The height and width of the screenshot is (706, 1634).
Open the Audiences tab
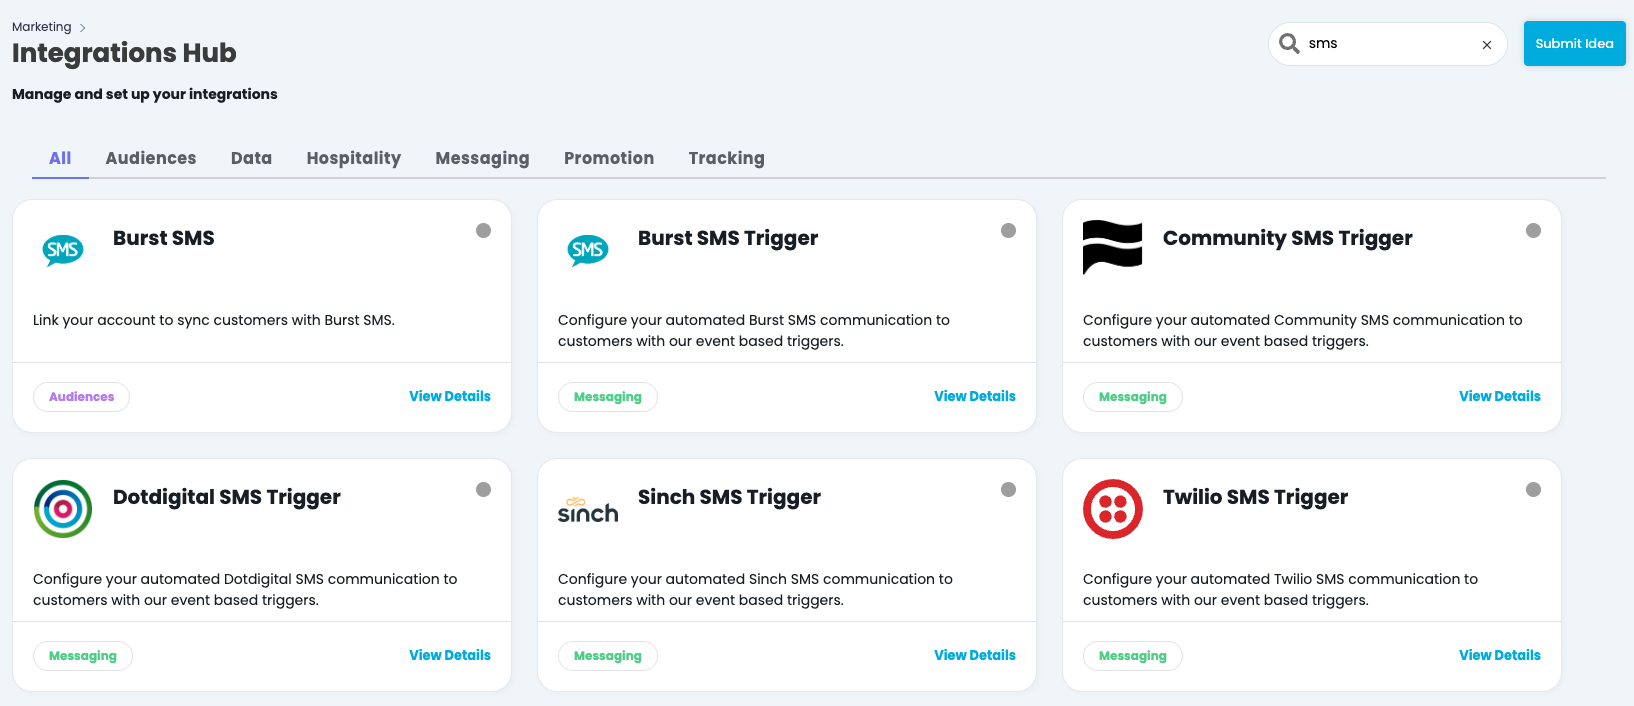[151, 158]
